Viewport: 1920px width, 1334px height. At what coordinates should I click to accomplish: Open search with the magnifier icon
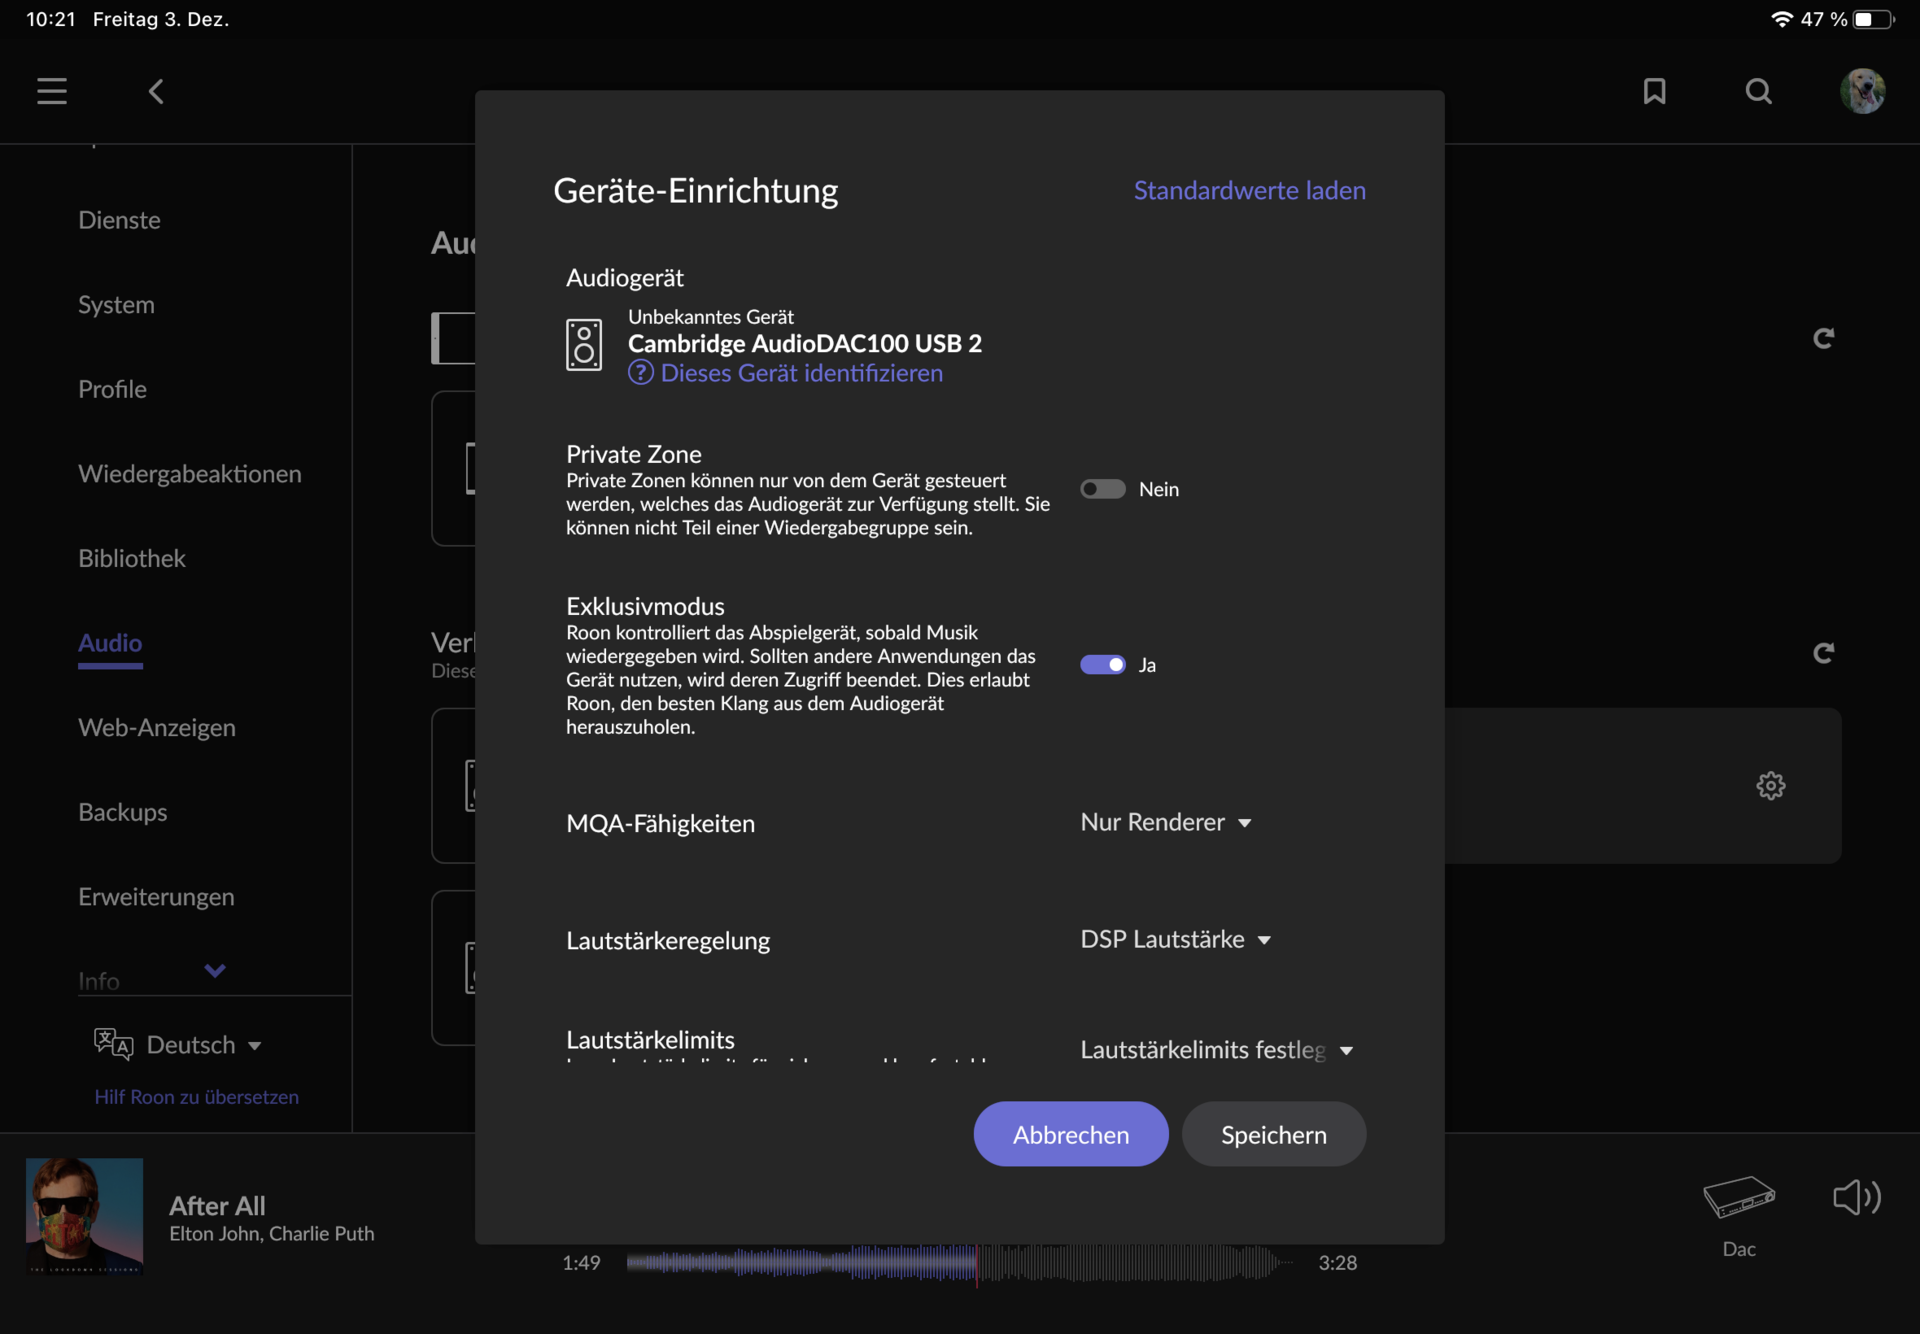point(1758,91)
